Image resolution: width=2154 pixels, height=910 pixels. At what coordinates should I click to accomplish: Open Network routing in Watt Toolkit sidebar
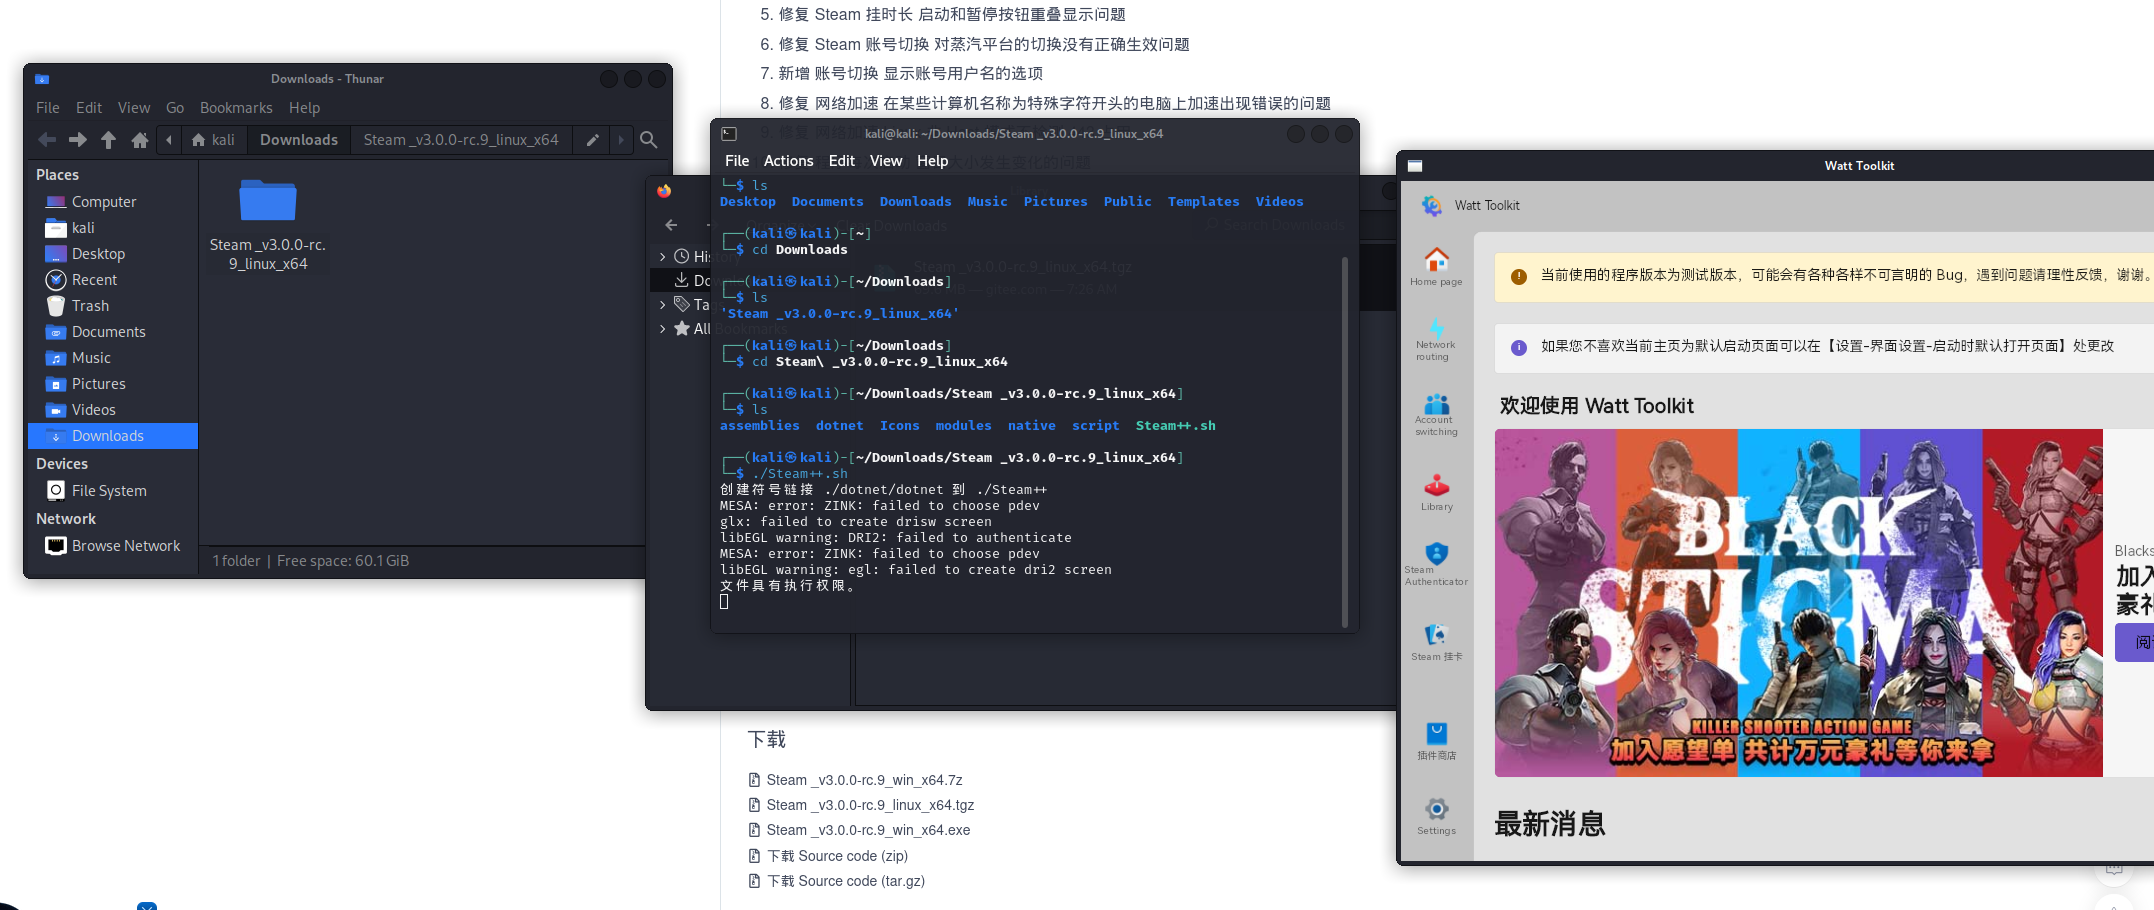pyautogui.click(x=1436, y=340)
